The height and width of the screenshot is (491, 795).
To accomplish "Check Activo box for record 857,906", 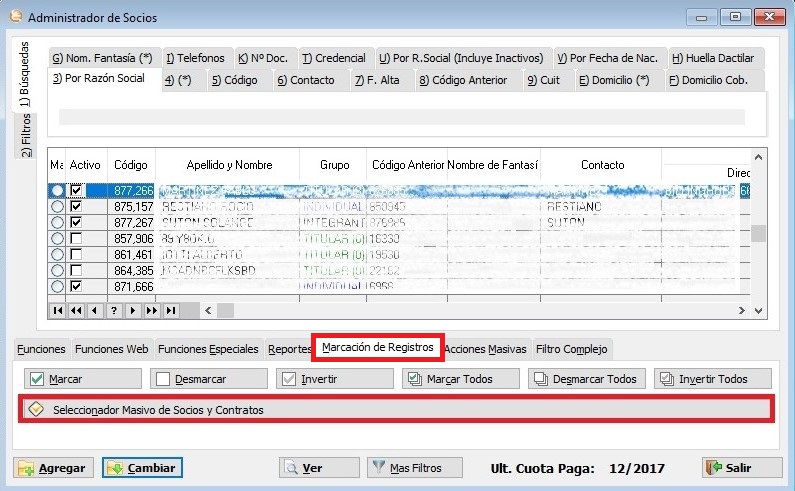I will tap(77, 238).
